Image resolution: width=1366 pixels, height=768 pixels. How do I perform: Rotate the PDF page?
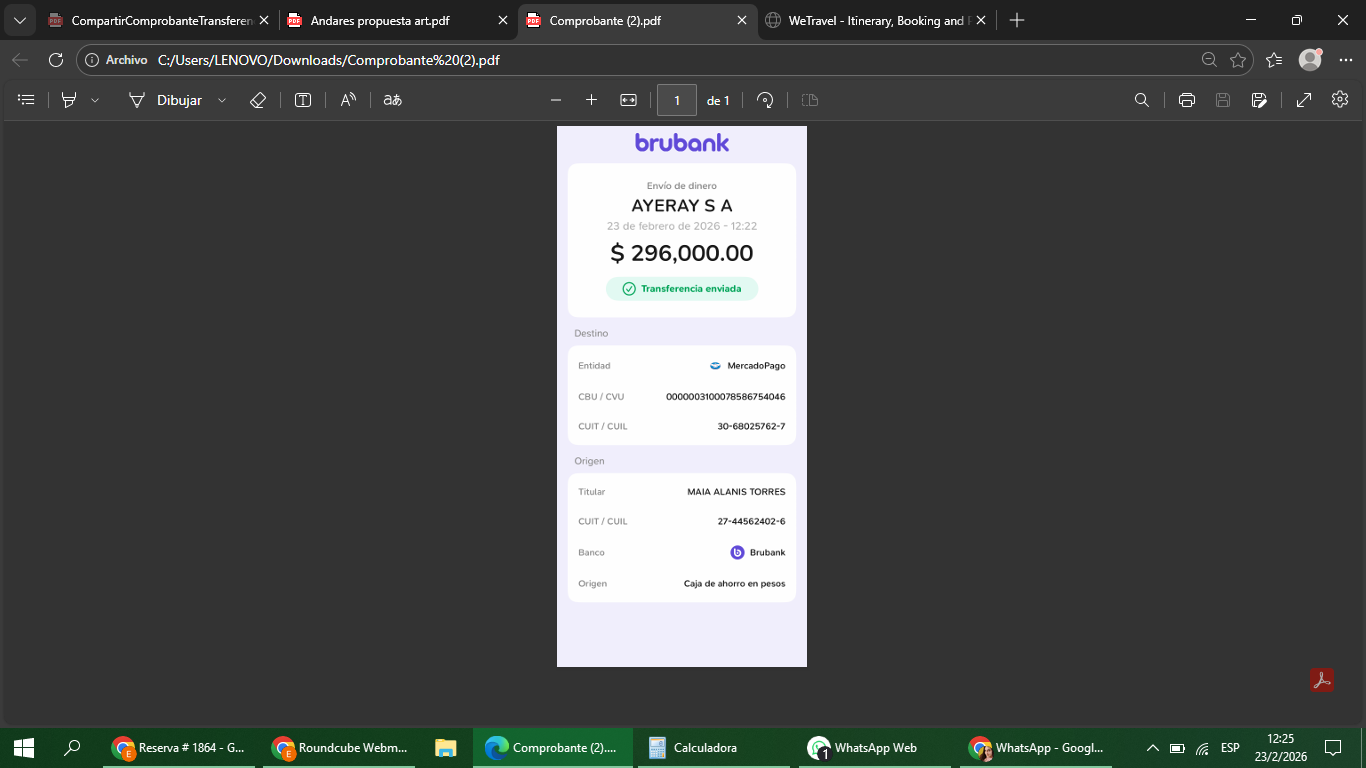coord(765,100)
